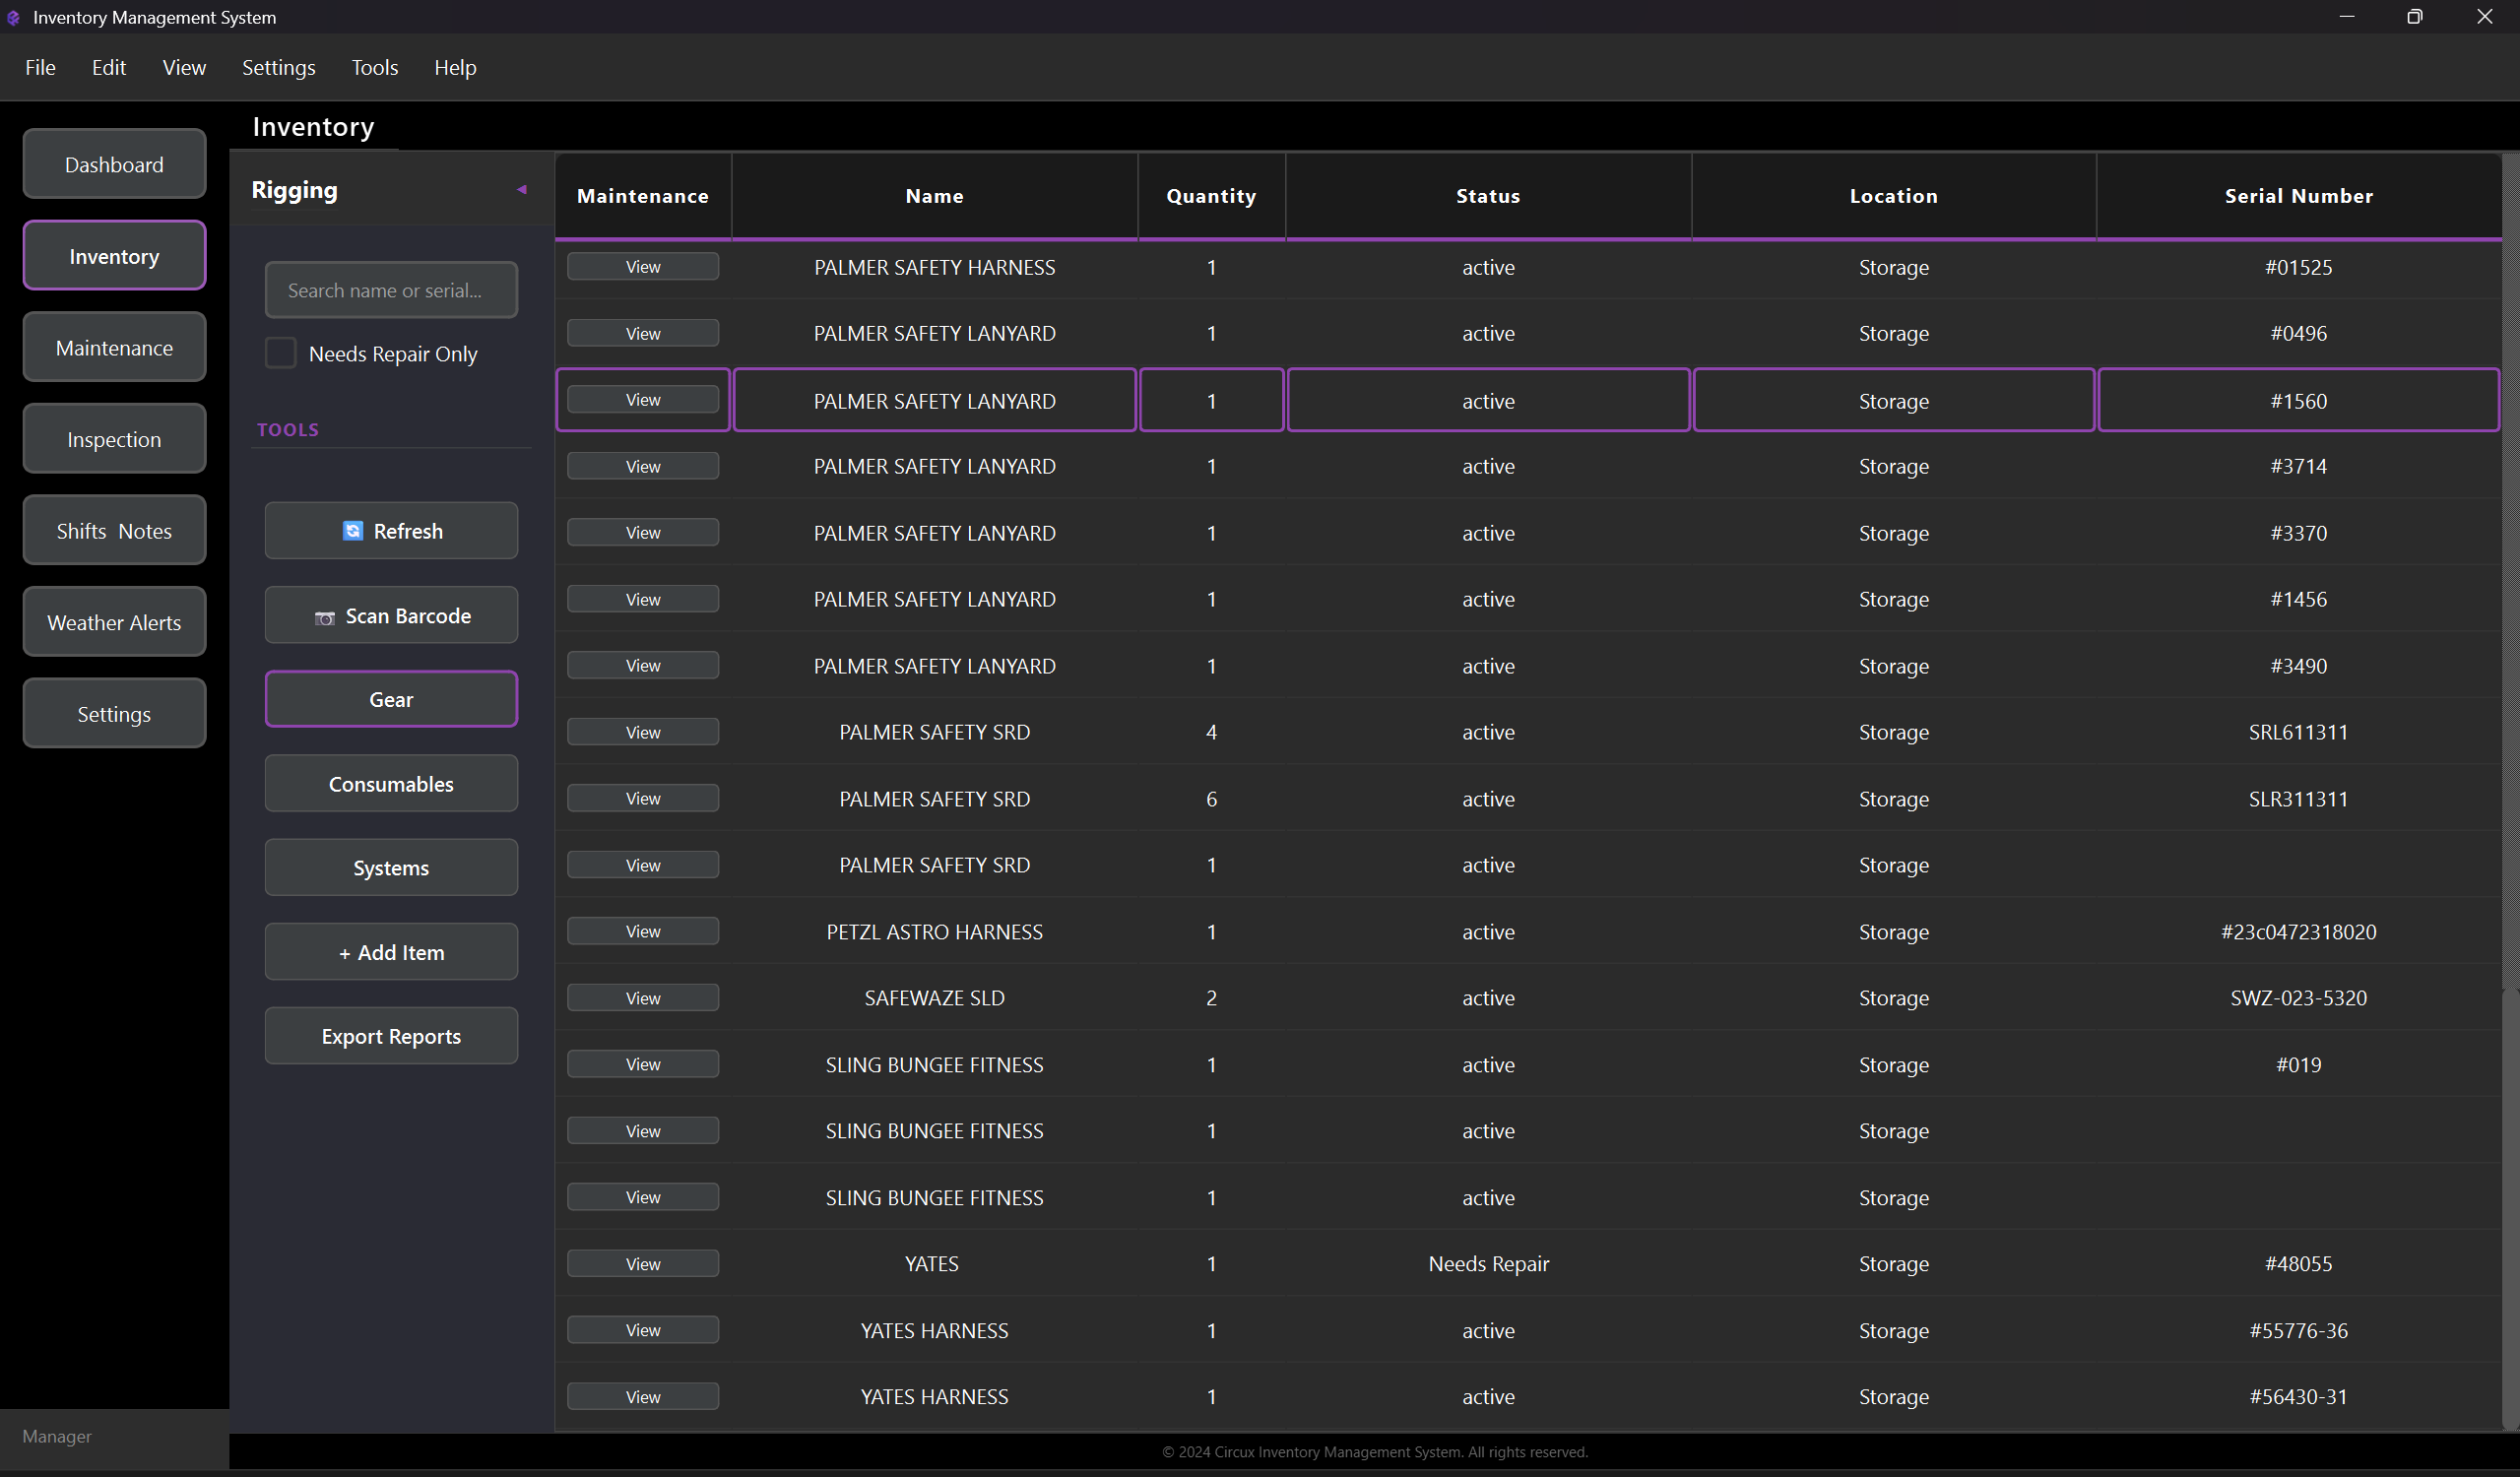The height and width of the screenshot is (1477, 2520).
Task: Restore the window size with the title bar button
Action: (2414, 17)
